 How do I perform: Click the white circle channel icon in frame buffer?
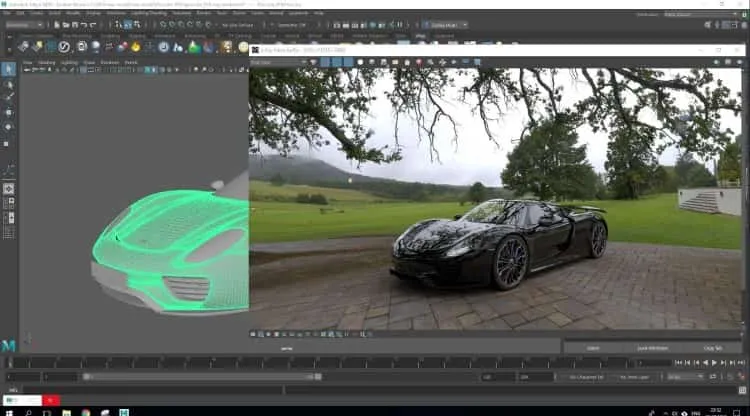coord(360,62)
